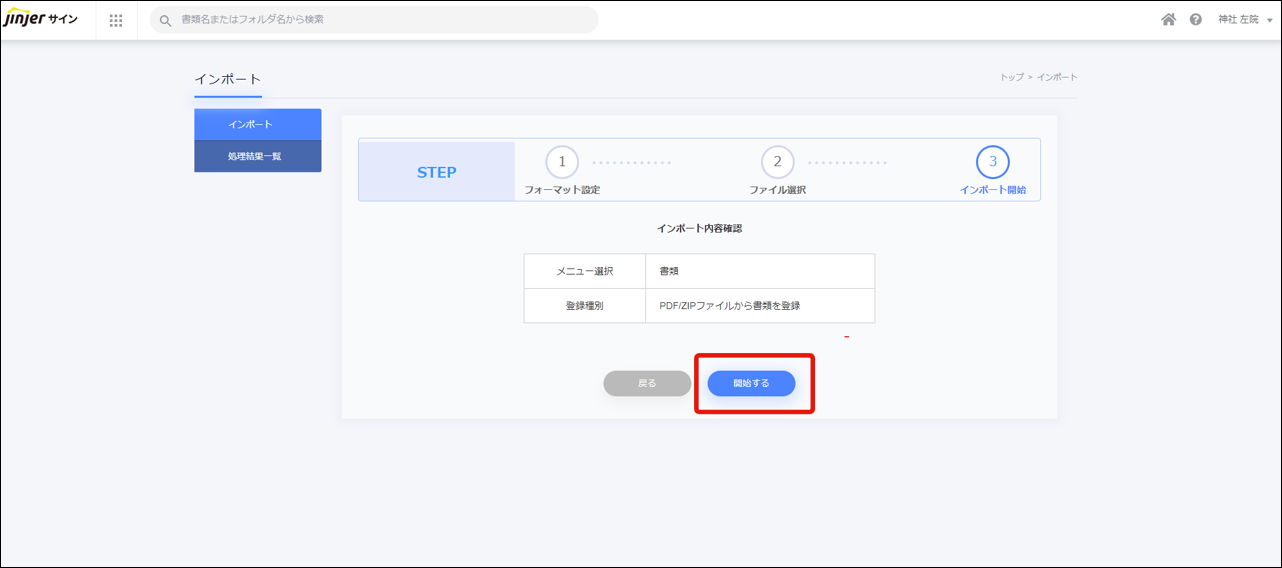Screen dimensions: 1282x568
Task: Click the magnifying glass search icon
Action: click(x=166, y=20)
